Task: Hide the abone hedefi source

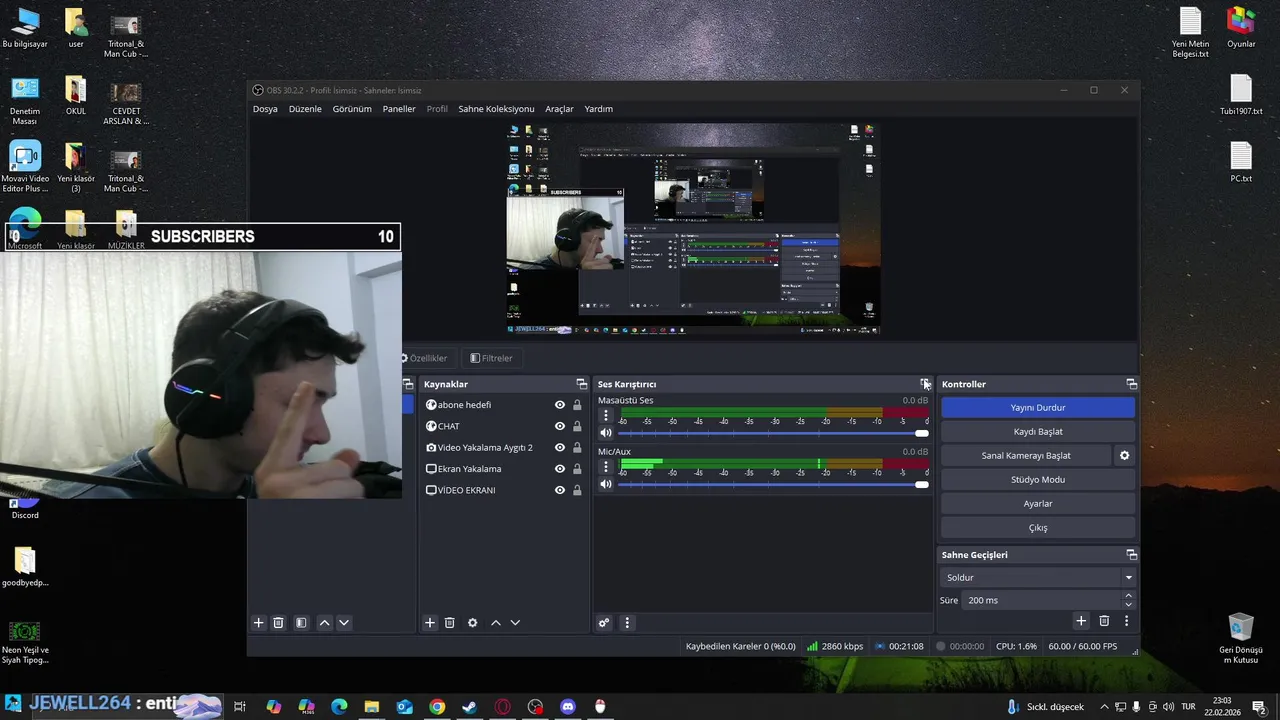Action: tap(560, 405)
